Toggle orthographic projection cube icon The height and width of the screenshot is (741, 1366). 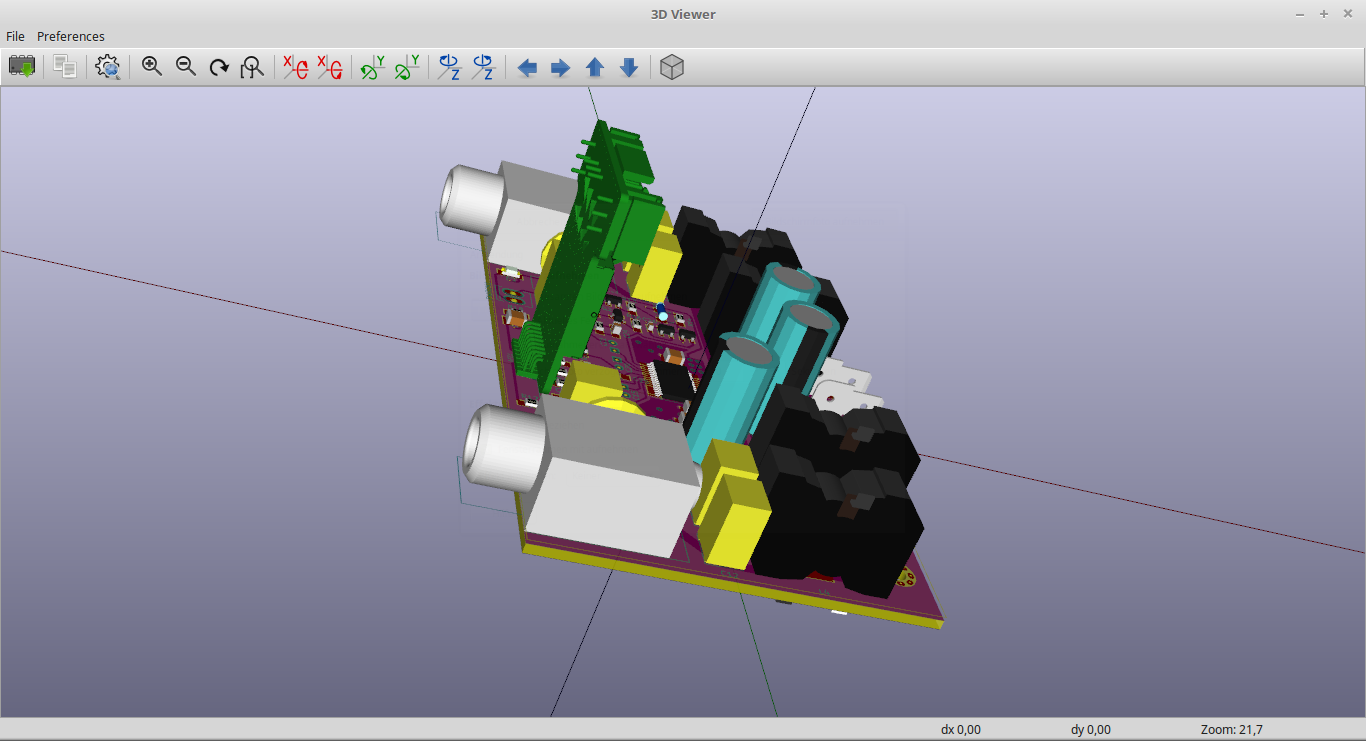pyautogui.click(x=672, y=67)
